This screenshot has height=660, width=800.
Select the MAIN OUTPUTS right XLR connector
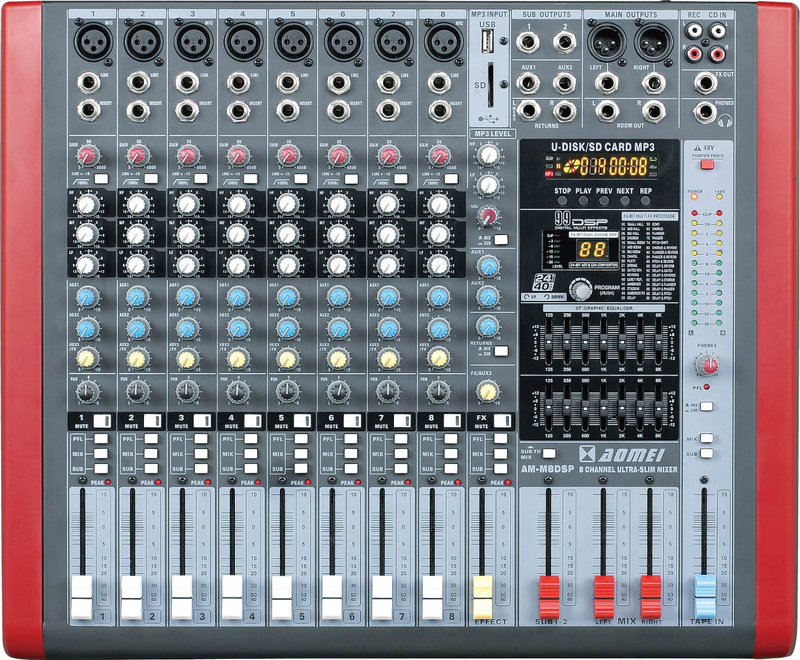[x=654, y=41]
